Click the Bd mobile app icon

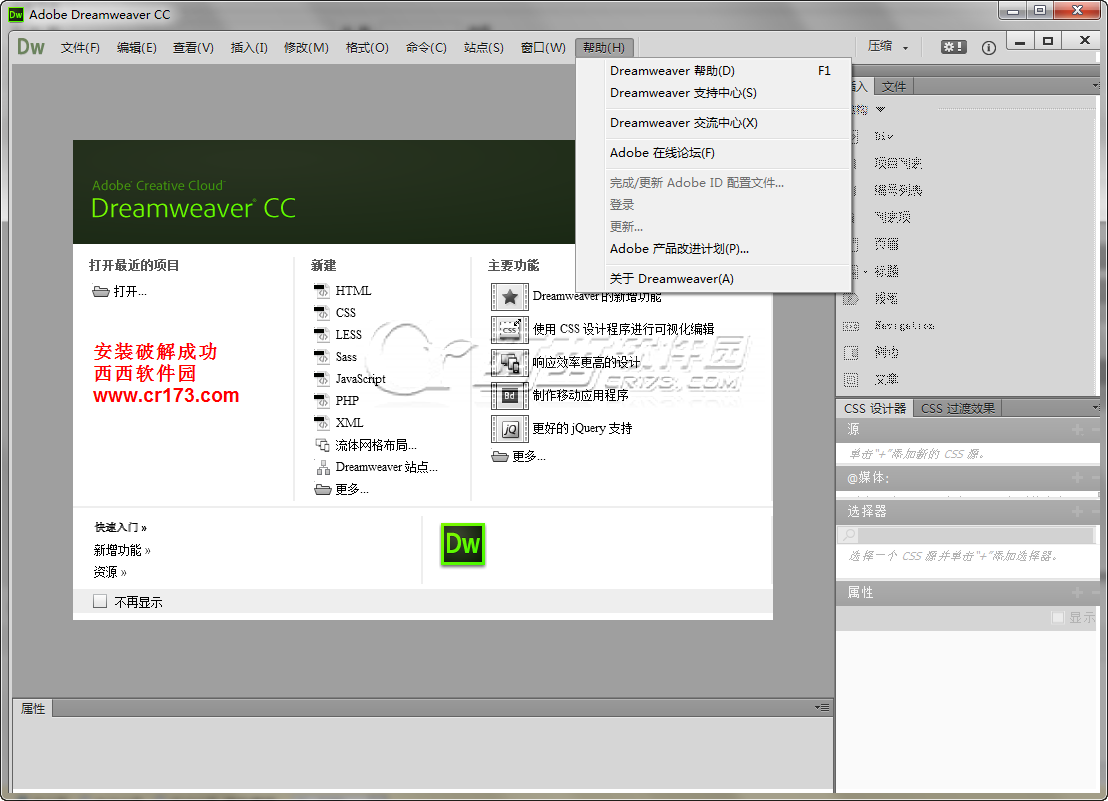click(x=509, y=396)
